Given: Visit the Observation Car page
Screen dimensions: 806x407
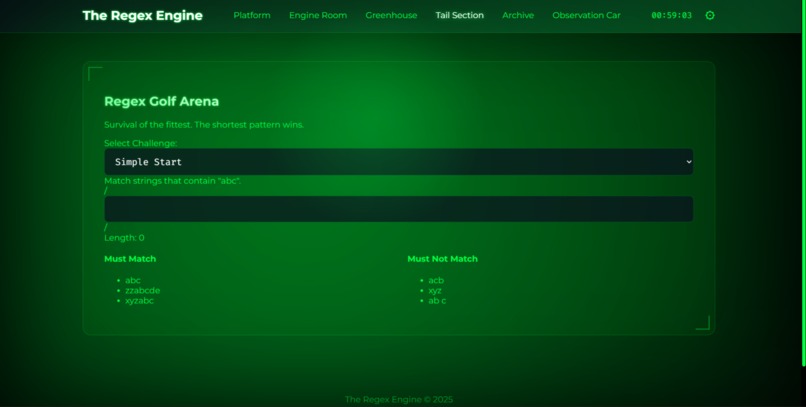Looking at the screenshot, I should [x=586, y=15].
